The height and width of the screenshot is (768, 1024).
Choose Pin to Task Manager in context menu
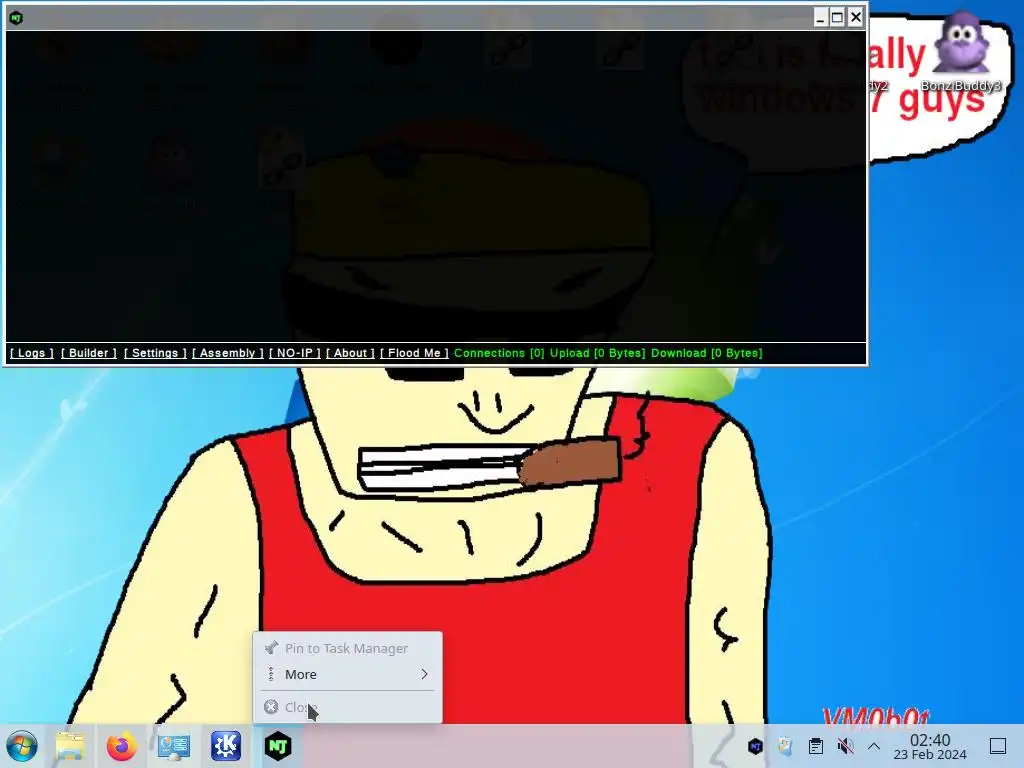coord(347,648)
